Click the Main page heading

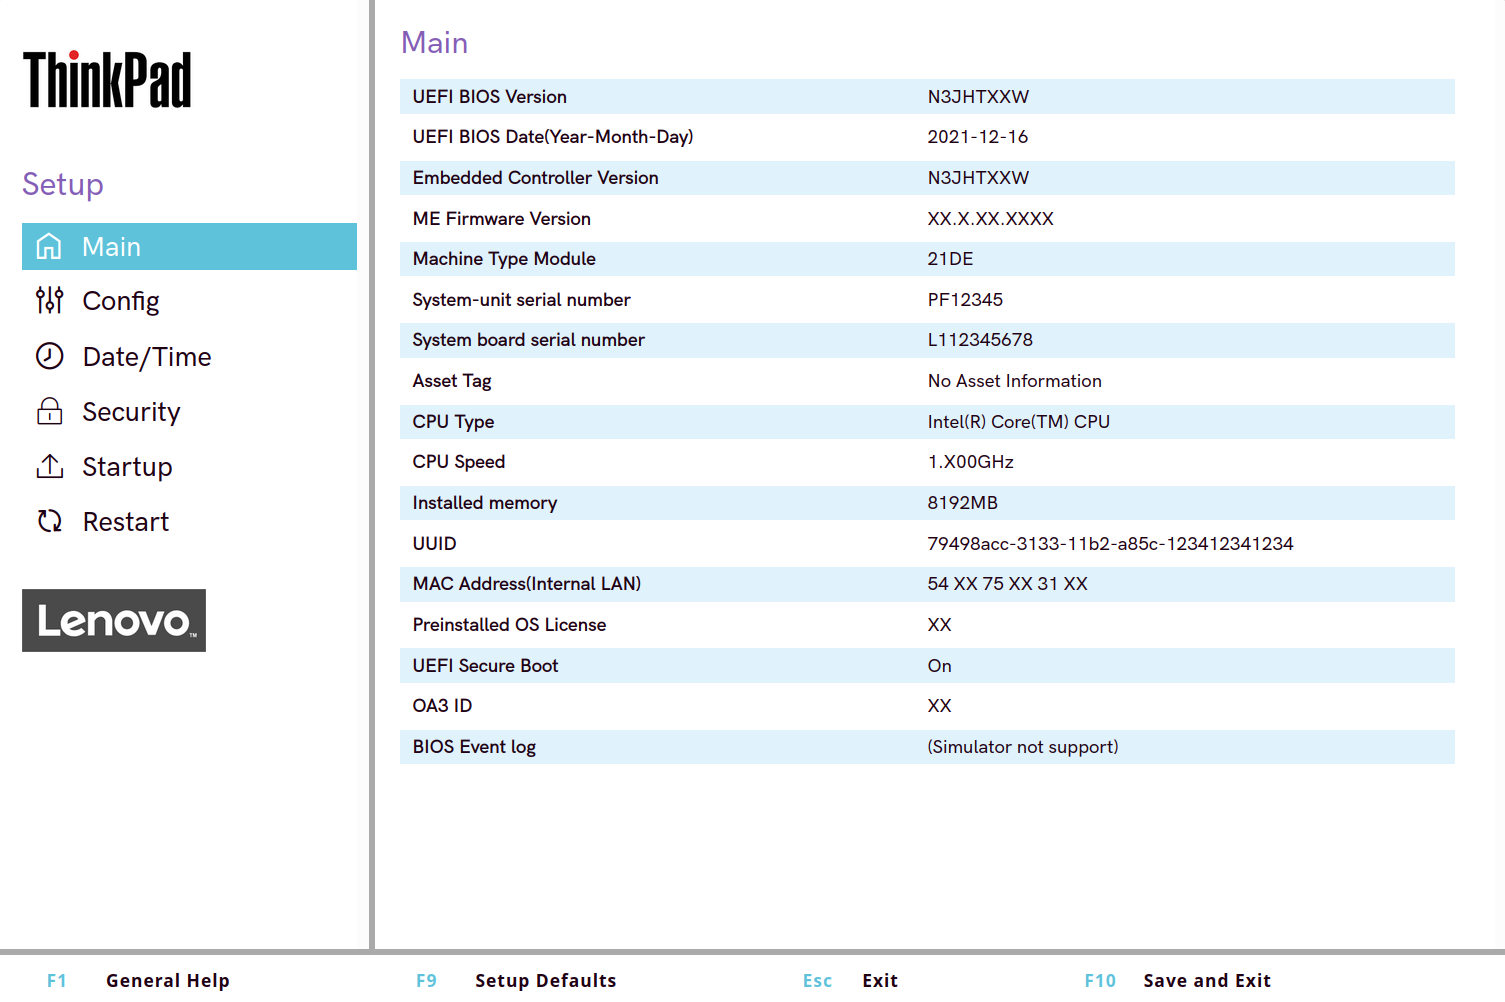pyautogui.click(x=435, y=43)
